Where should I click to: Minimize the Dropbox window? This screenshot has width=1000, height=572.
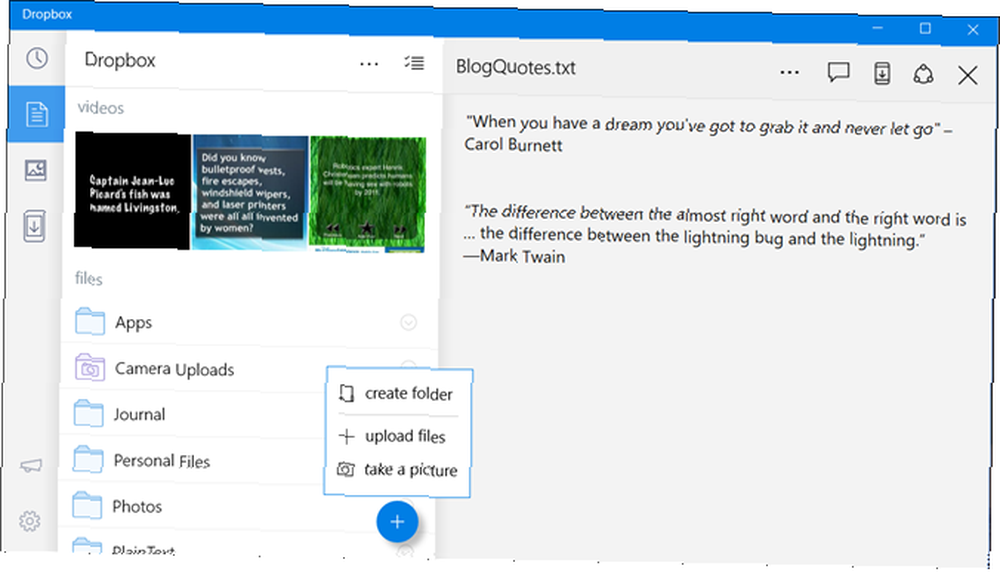pos(878,28)
